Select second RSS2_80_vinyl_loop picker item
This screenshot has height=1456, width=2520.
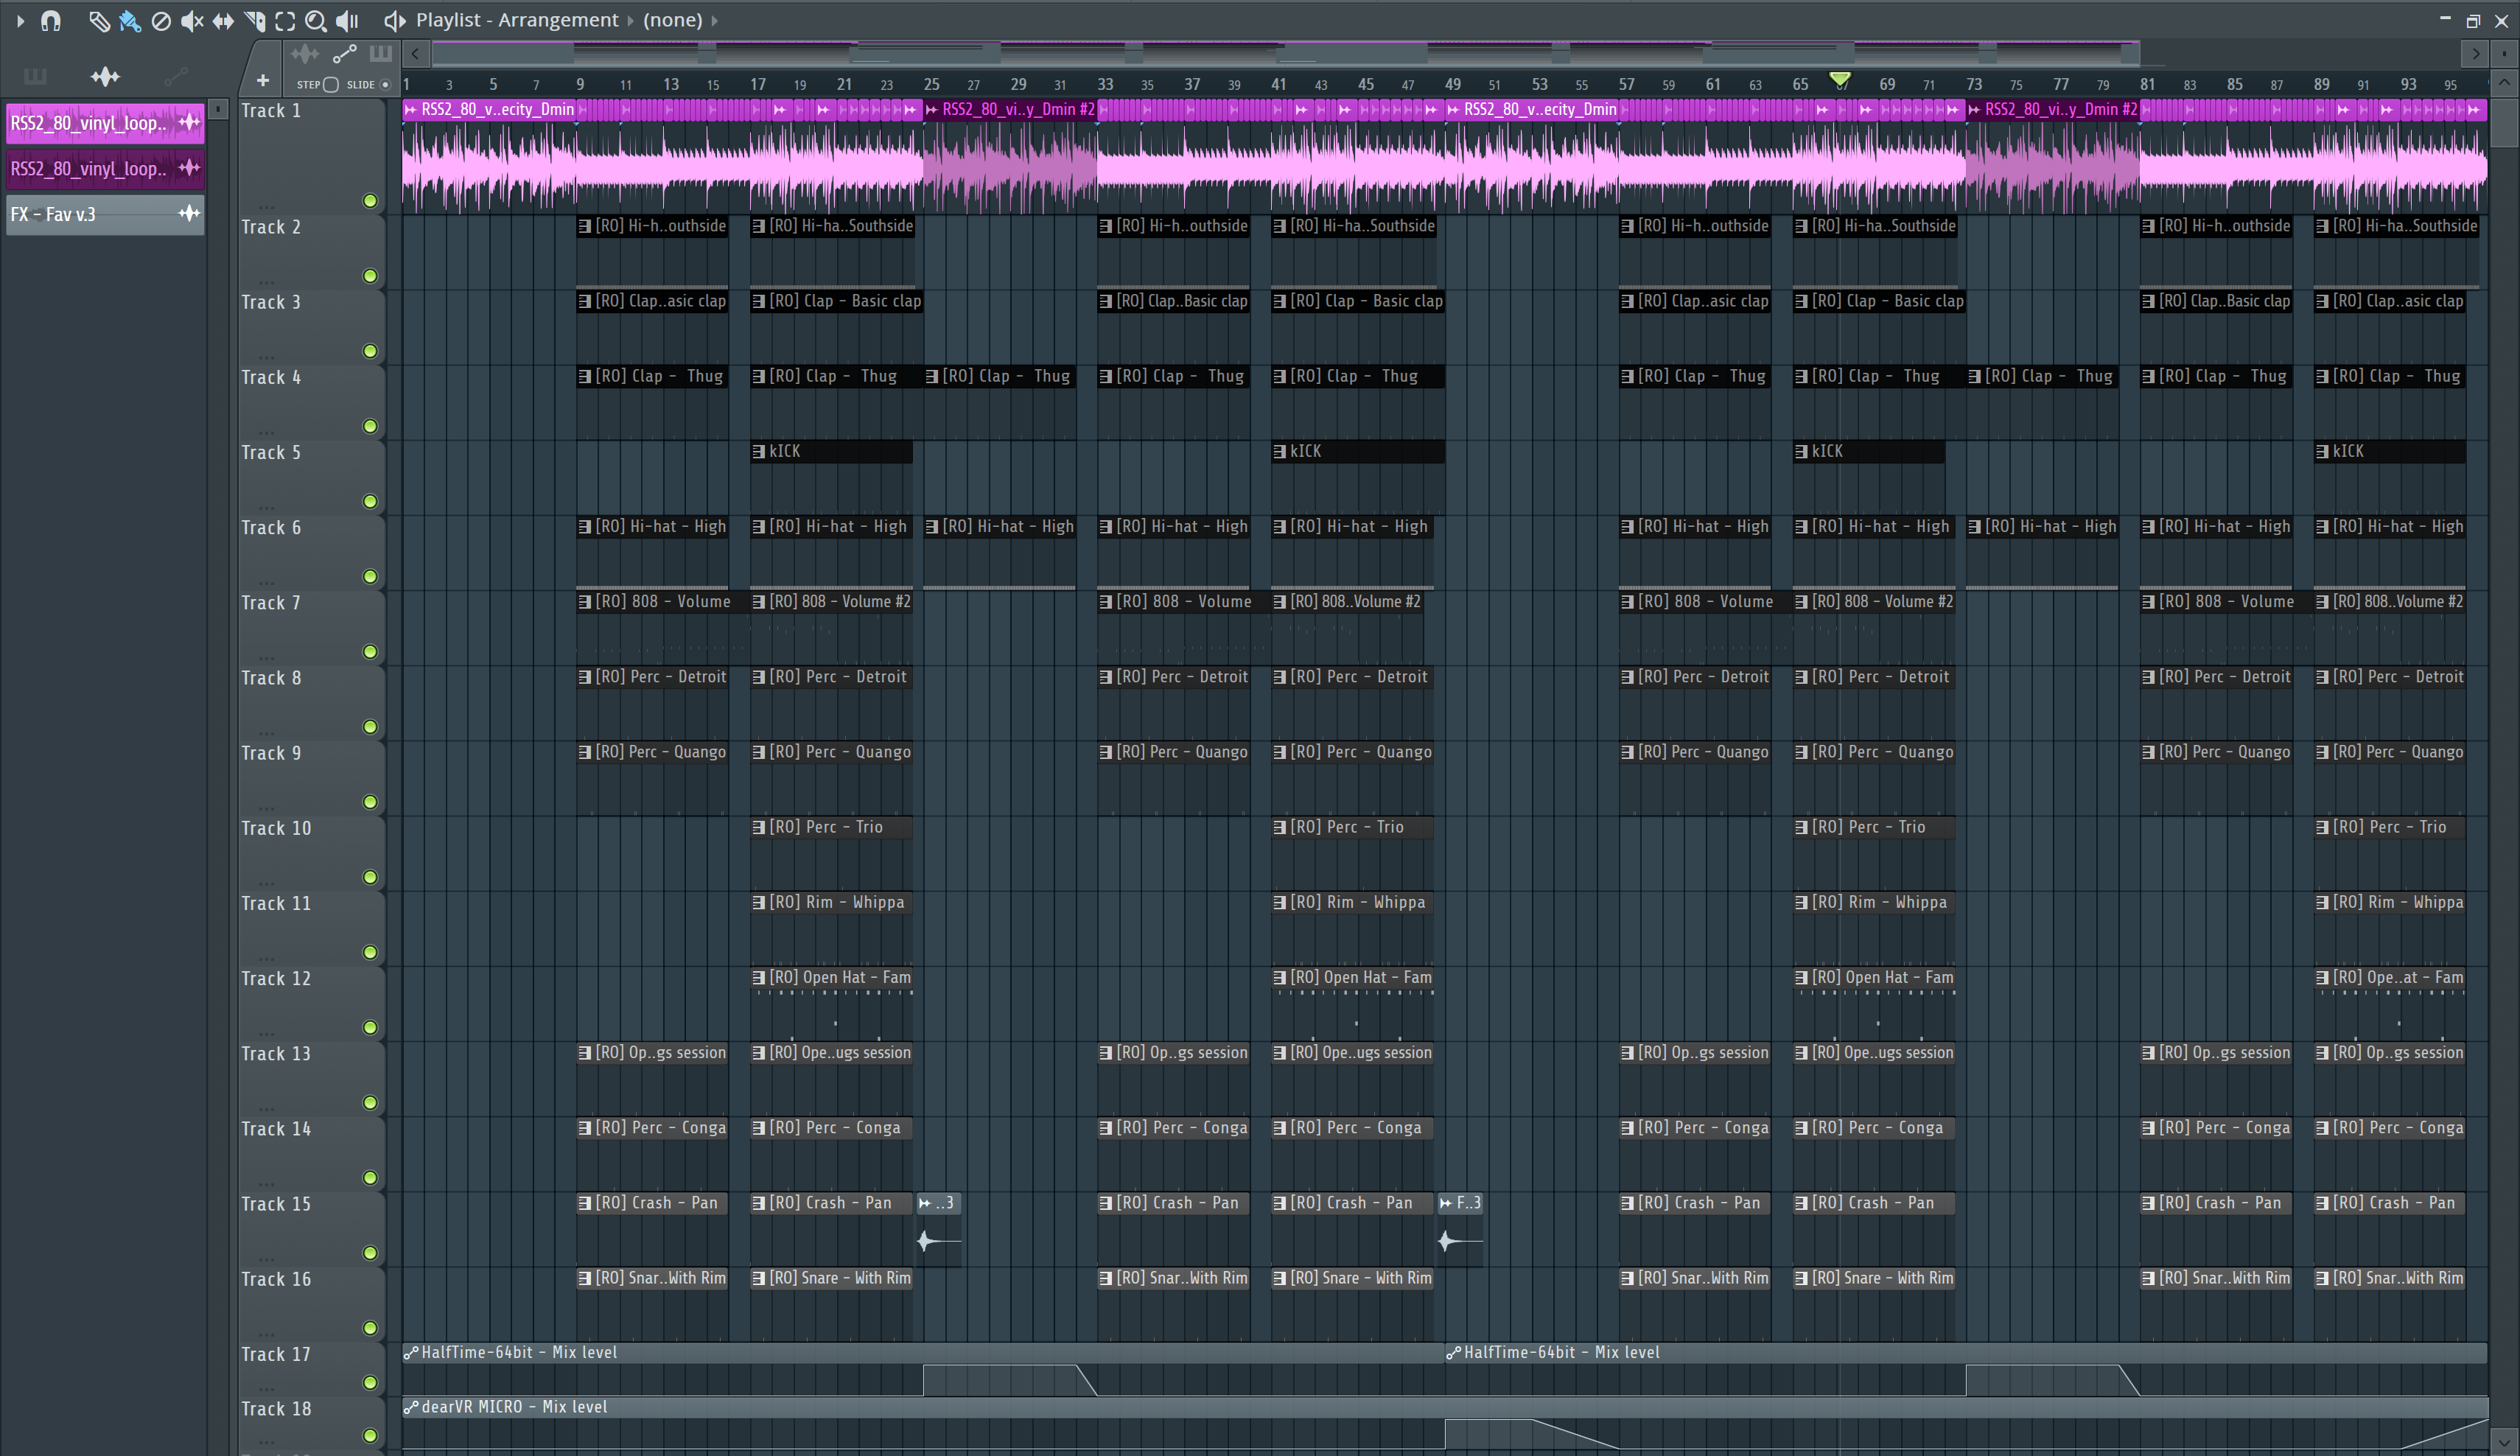[x=105, y=169]
